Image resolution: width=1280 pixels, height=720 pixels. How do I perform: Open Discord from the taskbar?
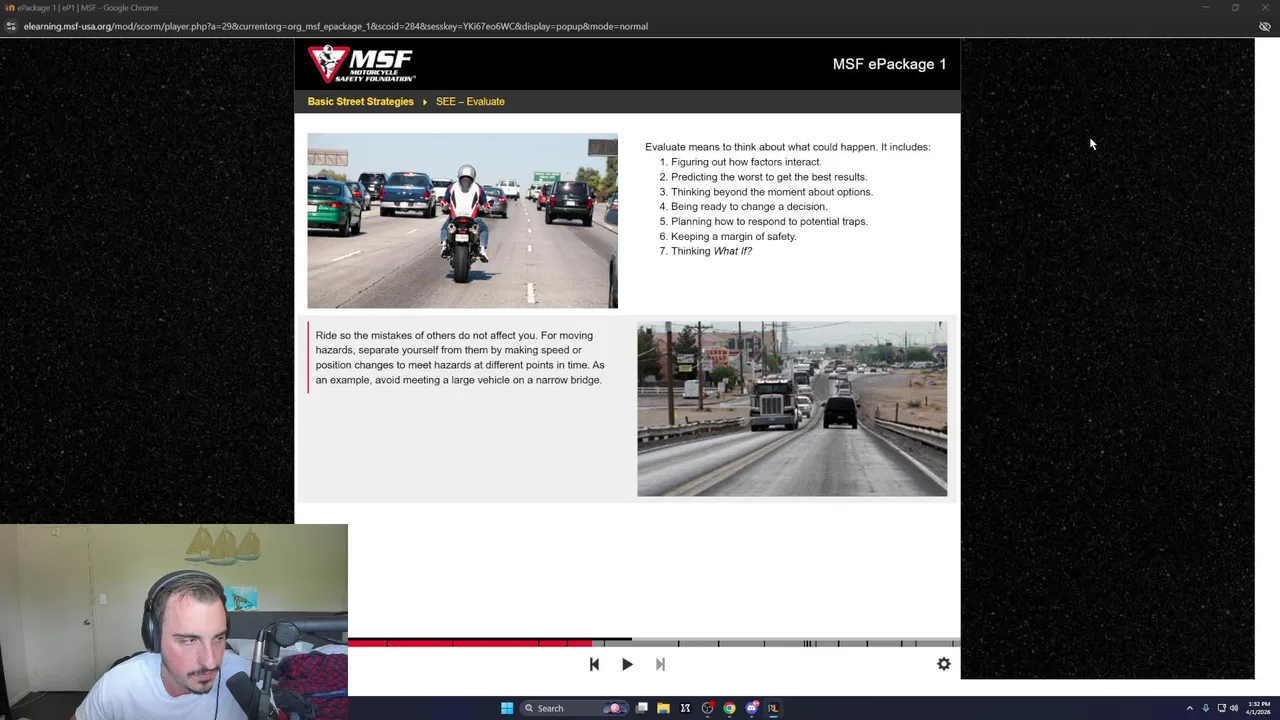coord(751,708)
